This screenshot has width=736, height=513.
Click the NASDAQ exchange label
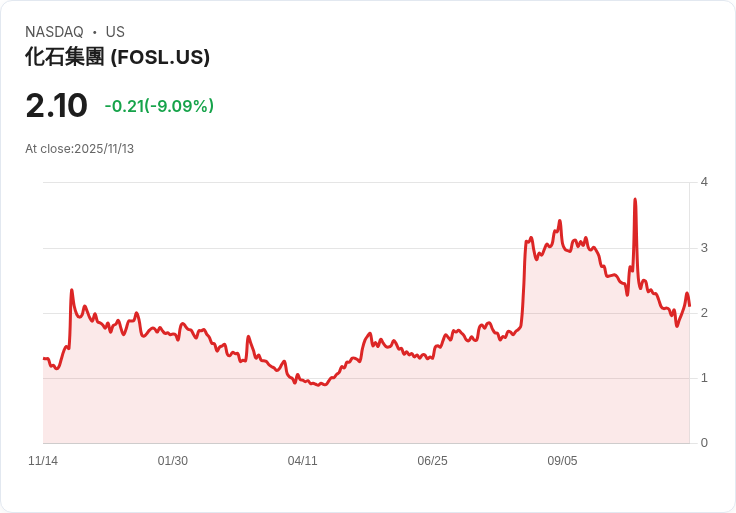54,32
